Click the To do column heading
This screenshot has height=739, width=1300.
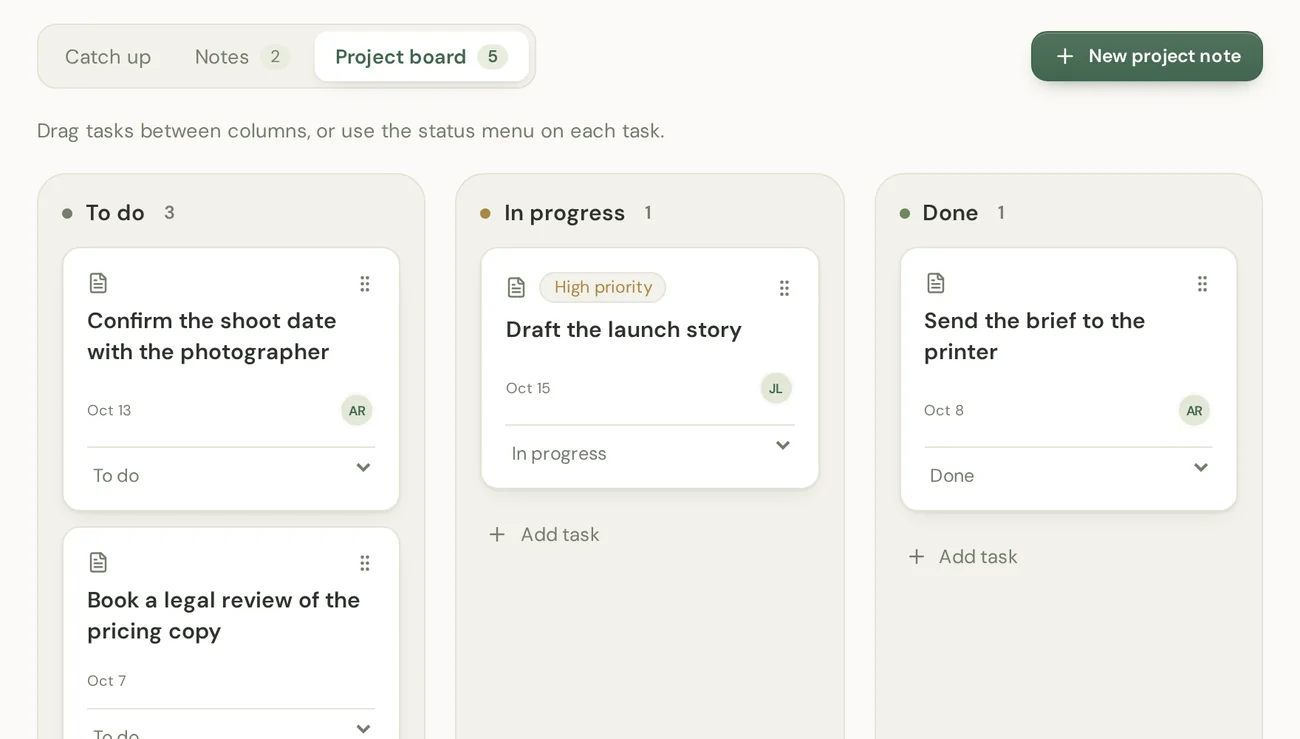coord(115,213)
